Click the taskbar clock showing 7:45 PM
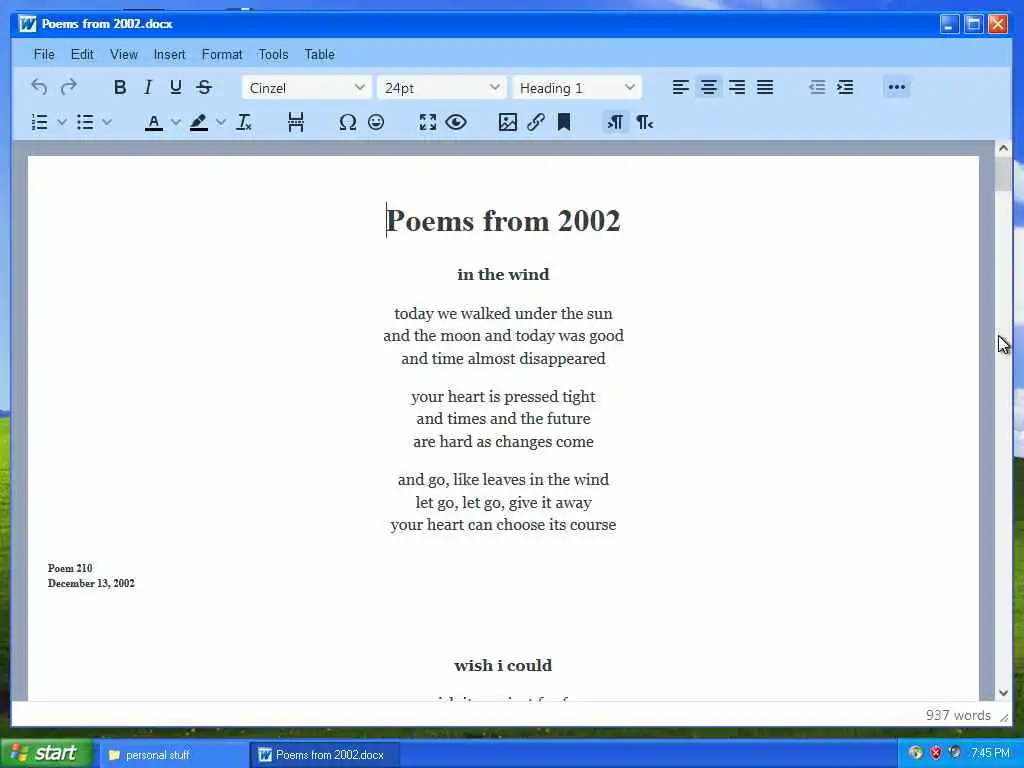The height and width of the screenshot is (768, 1024). pos(990,753)
